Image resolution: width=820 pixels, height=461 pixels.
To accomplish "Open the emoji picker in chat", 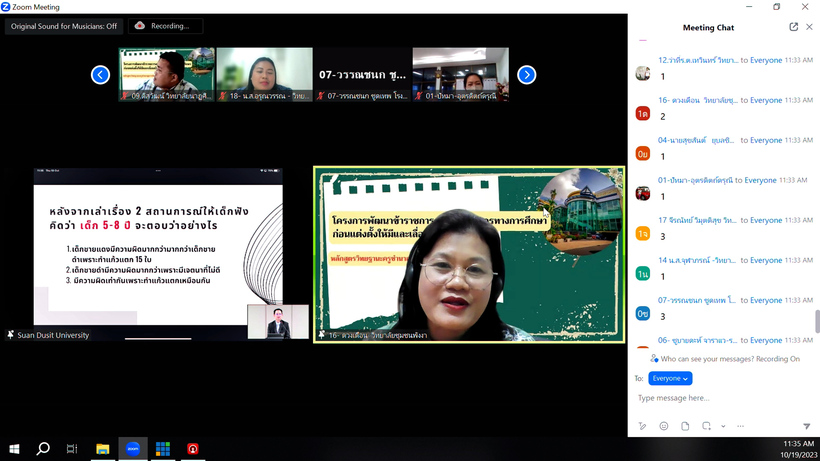I will (663, 426).
